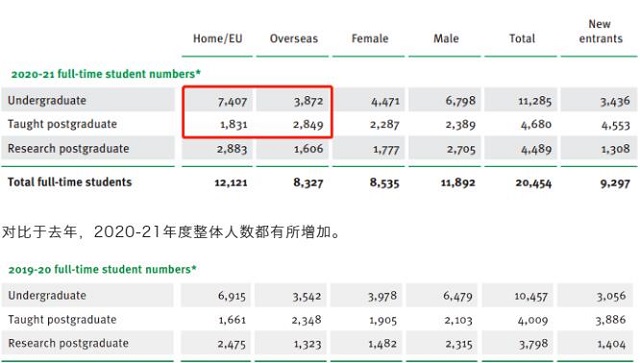Click the Home/EU column header
Screen dimensions: 640x363
[218, 39]
